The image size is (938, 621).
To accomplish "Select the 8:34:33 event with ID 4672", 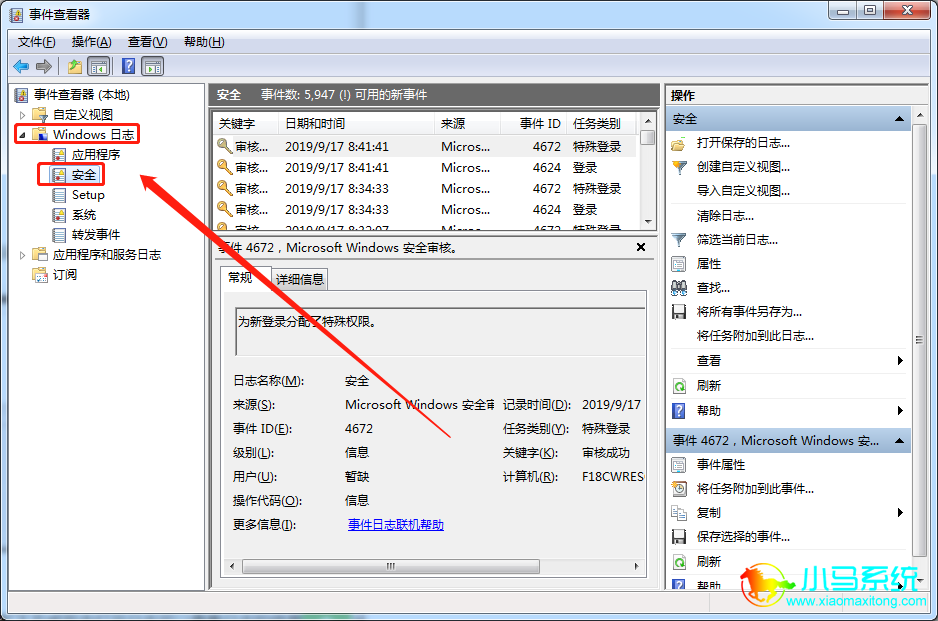I will click(425, 188).
